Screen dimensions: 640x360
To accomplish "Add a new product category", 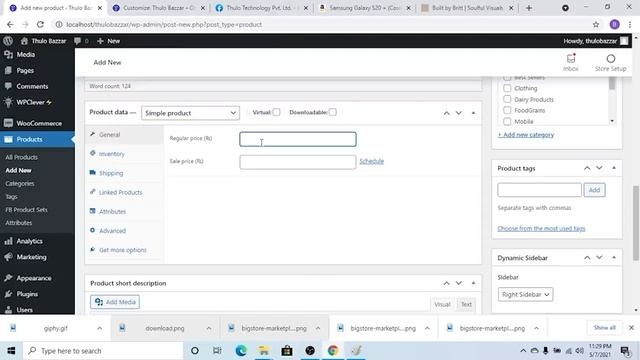I will (x=526, y=135).
